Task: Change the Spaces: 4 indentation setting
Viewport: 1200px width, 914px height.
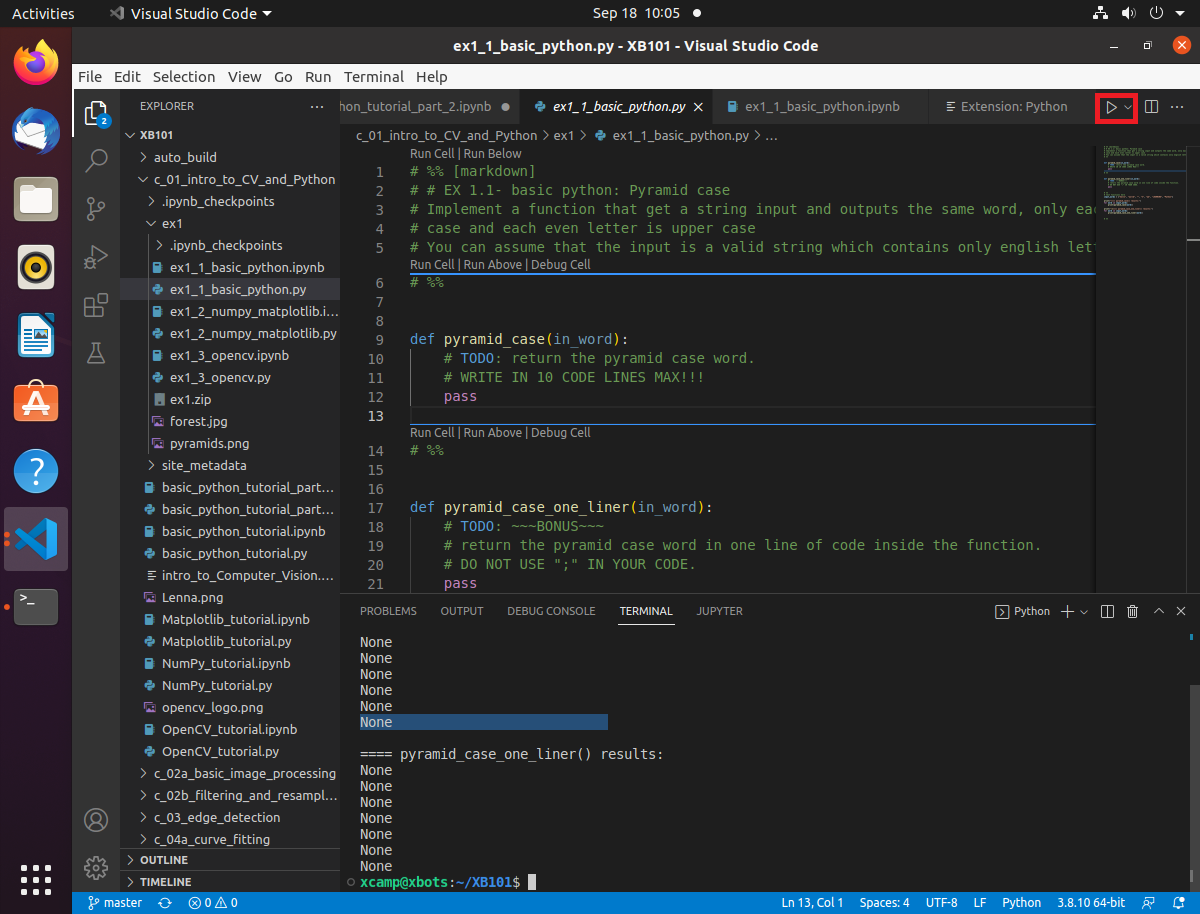Action: click(884, 902)
